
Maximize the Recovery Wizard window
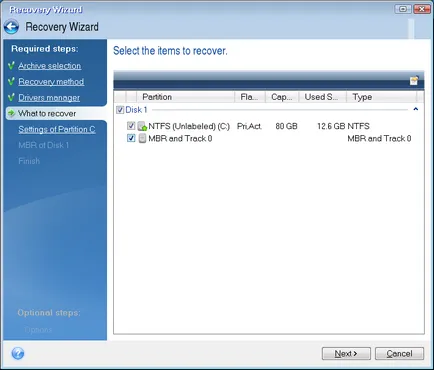coord(403,9)
